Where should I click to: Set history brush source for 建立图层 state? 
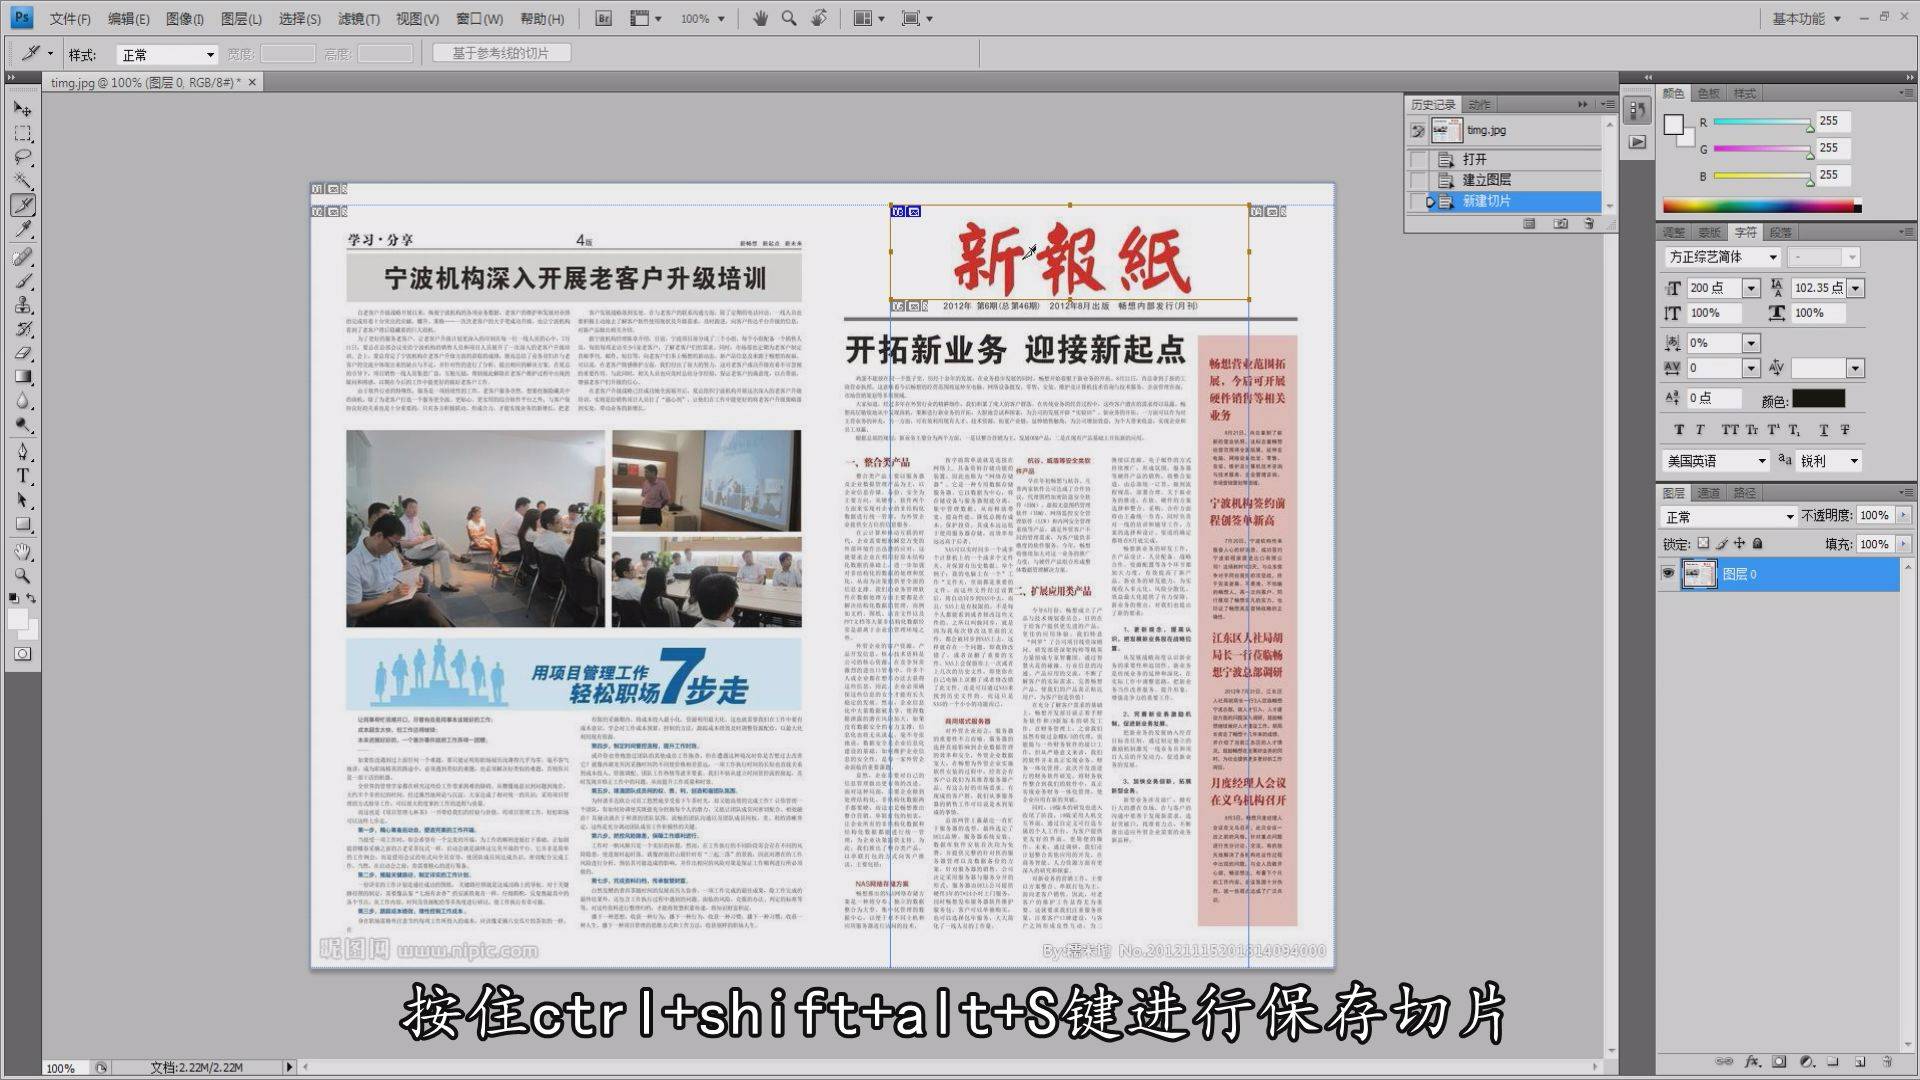(x=1418, y=180)
